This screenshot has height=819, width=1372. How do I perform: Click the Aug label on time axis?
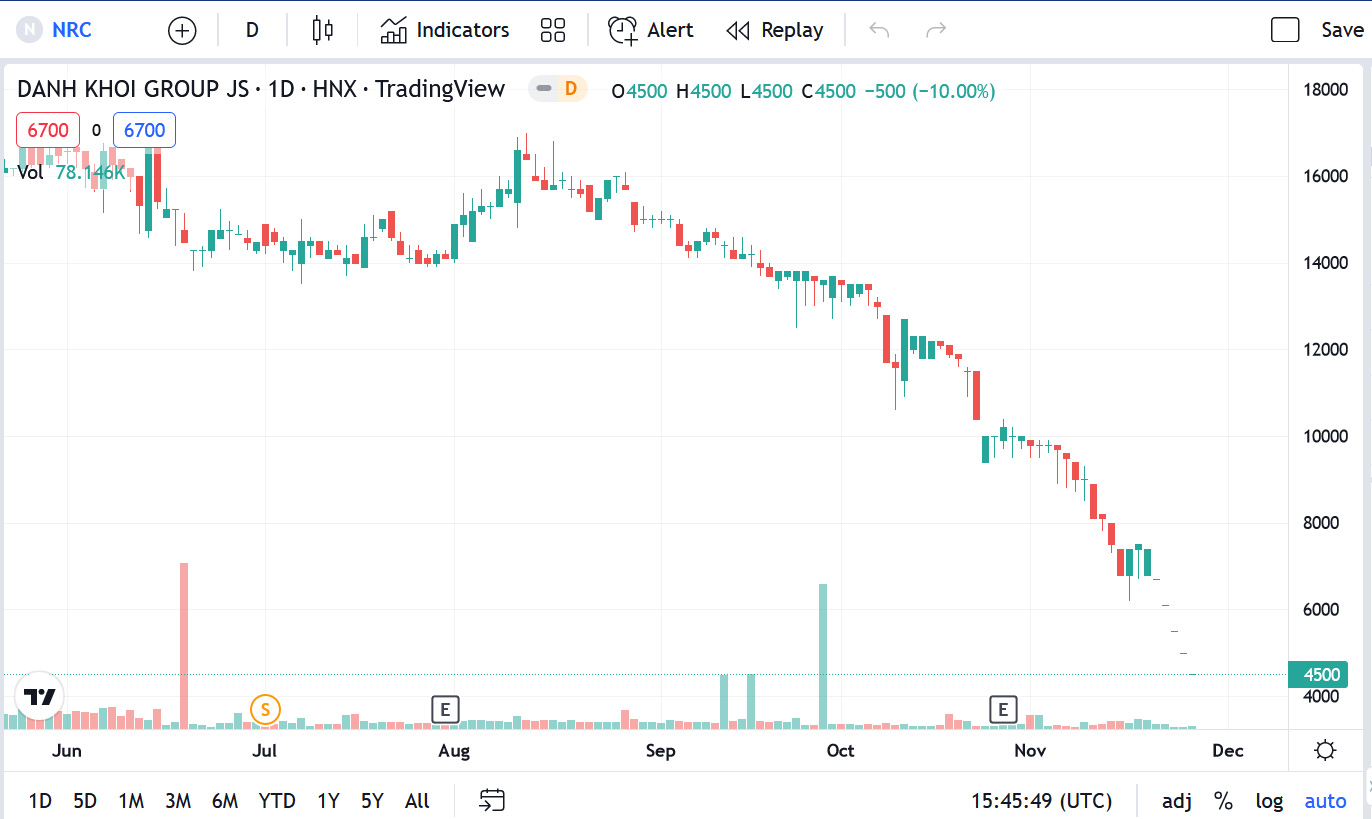tap(454, 751)
